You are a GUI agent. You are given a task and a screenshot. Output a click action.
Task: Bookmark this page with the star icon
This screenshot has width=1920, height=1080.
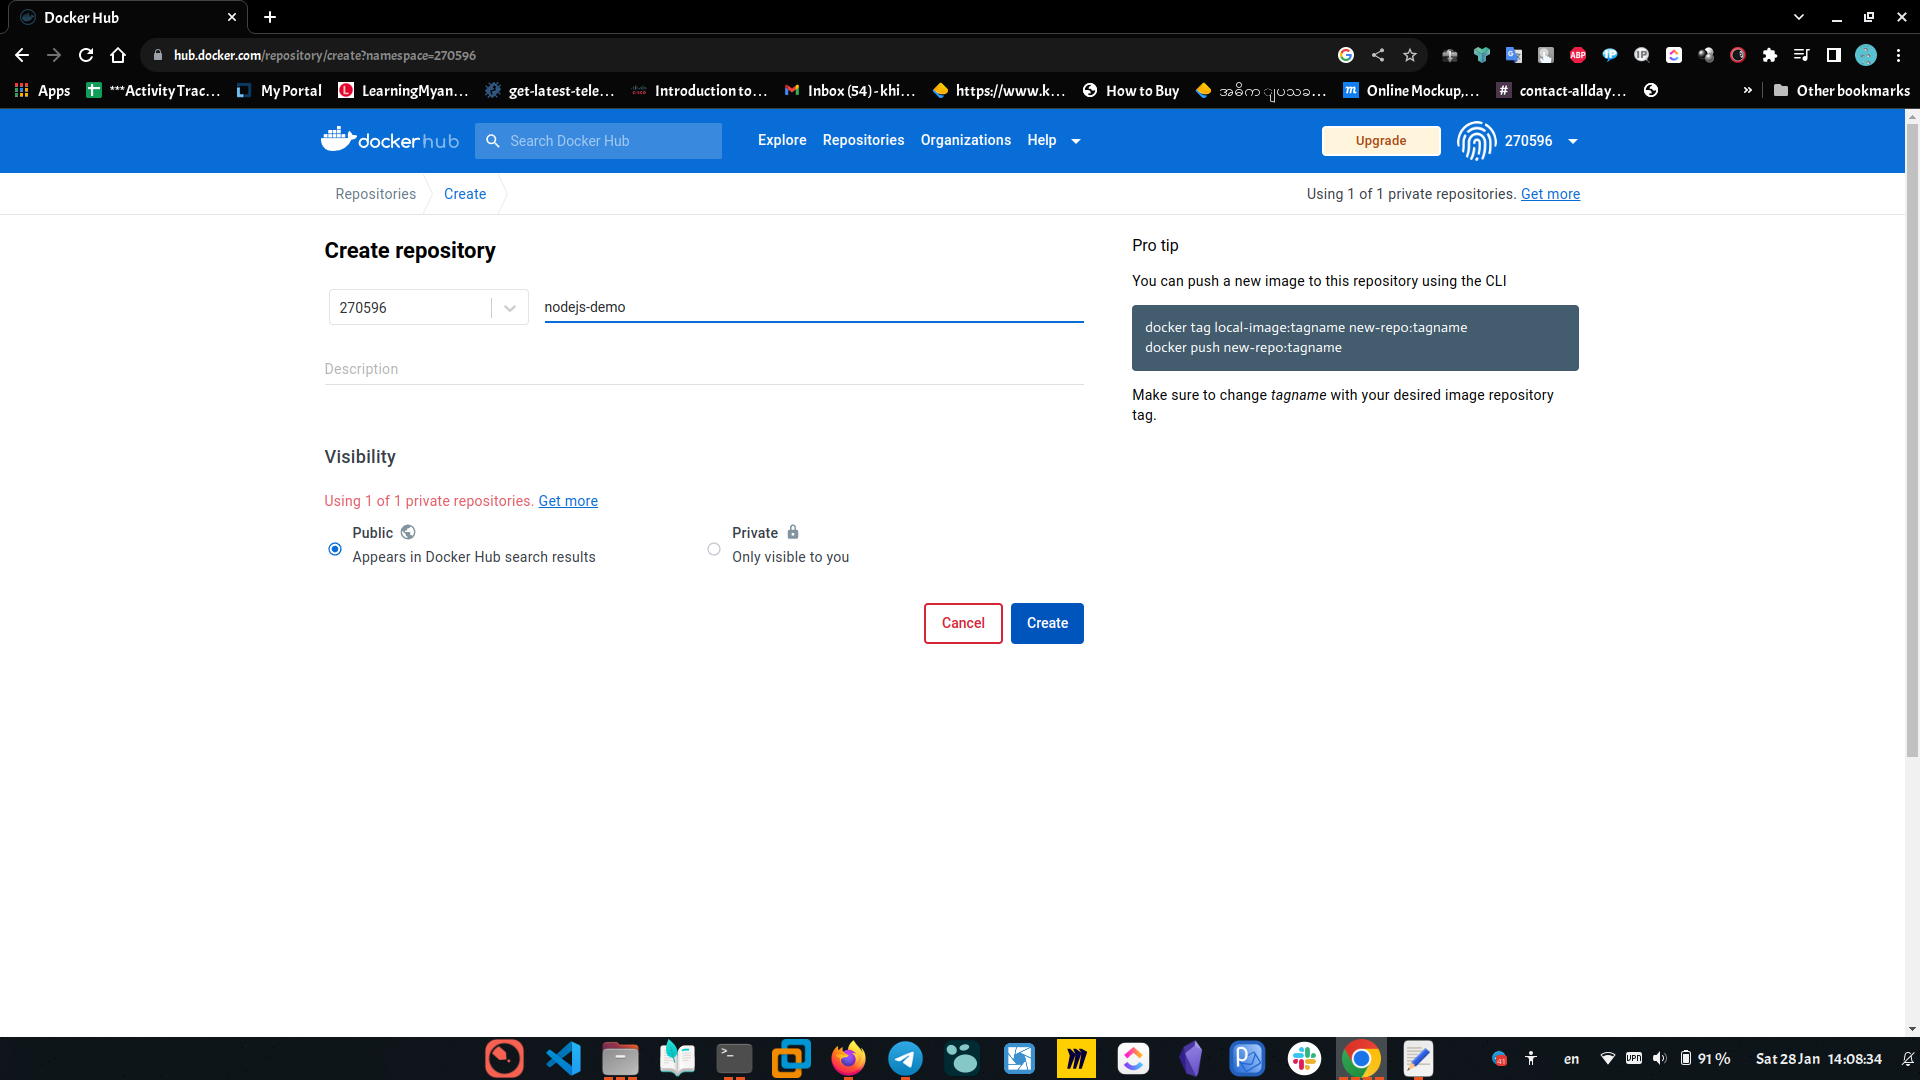(1410, 55)
